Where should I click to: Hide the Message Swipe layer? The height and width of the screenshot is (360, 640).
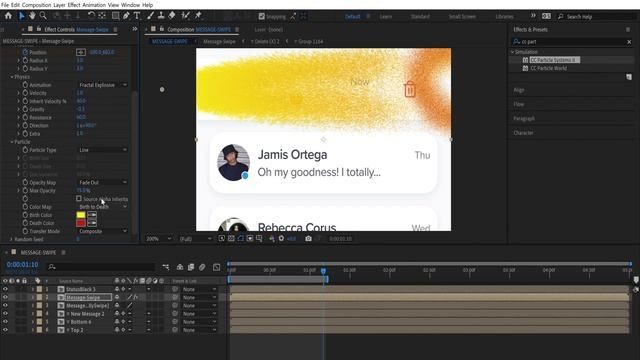pyautogui.click(x=5, y=297)
